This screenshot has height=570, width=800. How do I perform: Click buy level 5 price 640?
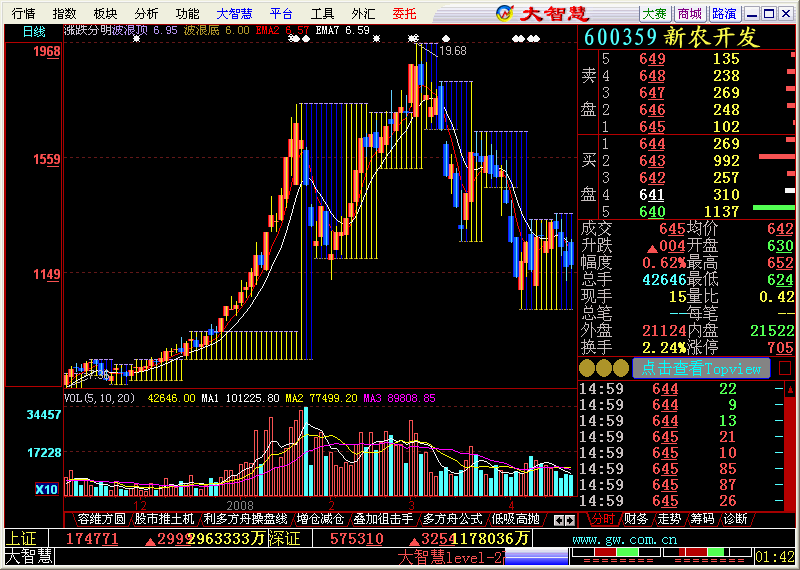click(652, 212)
